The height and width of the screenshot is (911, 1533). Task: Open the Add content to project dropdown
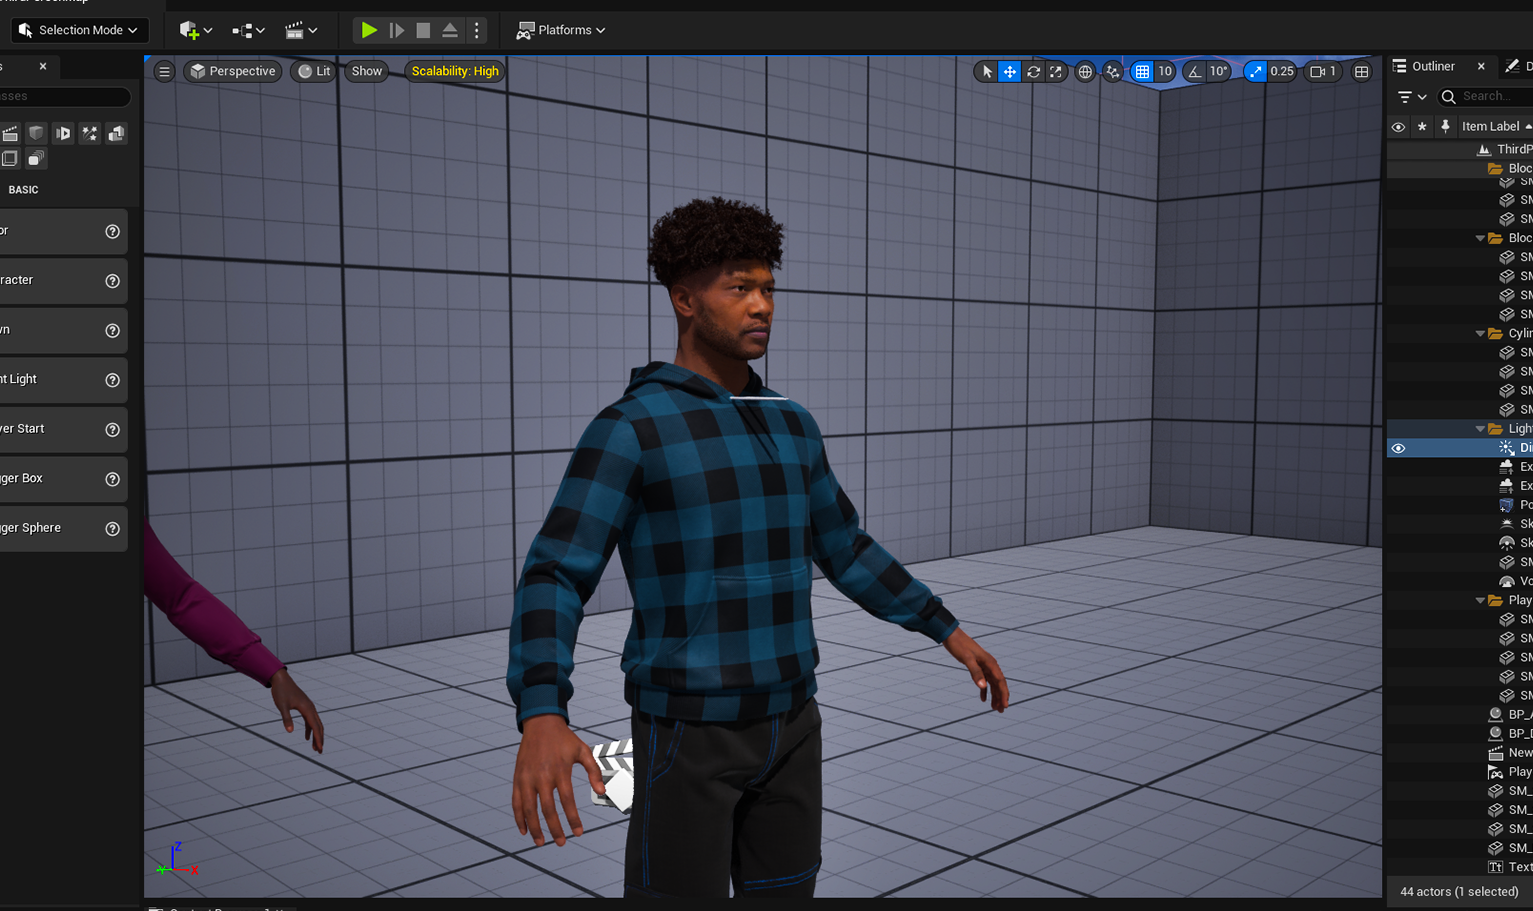coord(195,30)
